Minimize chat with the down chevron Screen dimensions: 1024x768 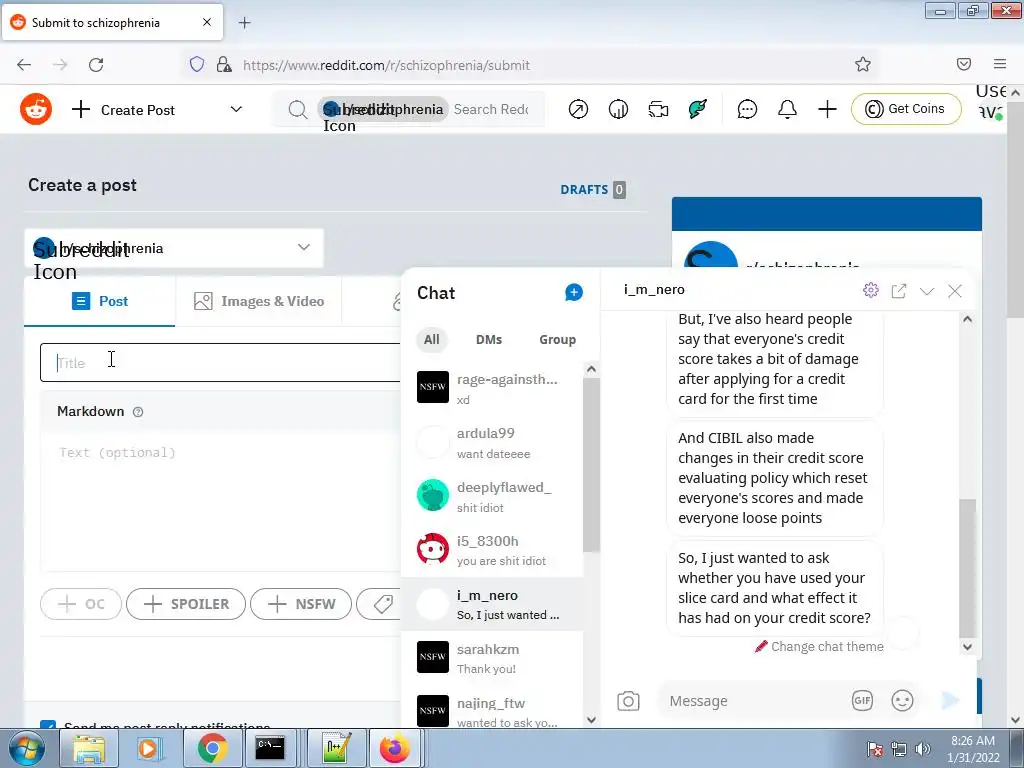point(927,291)
